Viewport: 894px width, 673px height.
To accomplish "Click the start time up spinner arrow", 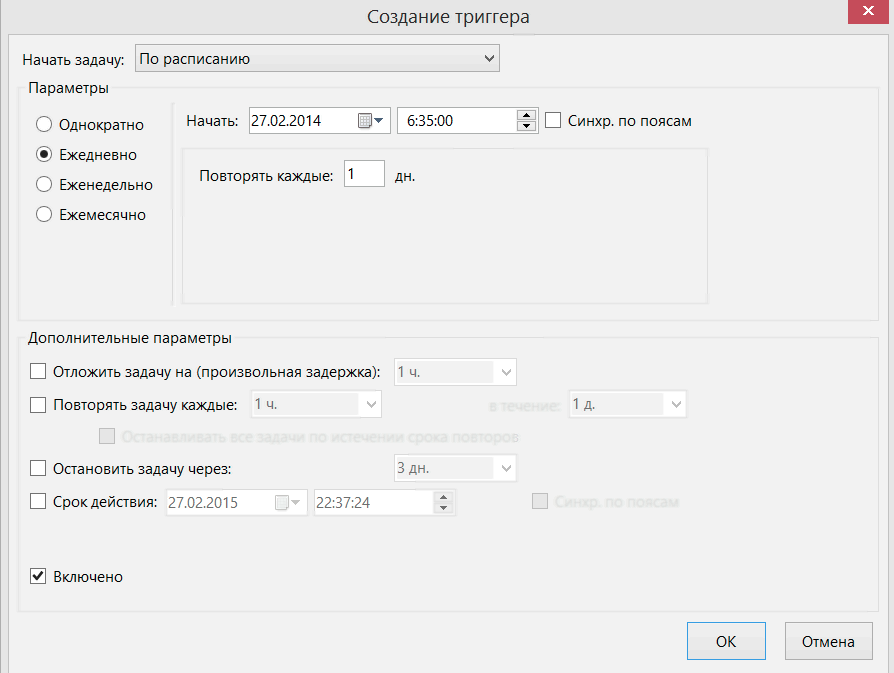I will 527,115.
